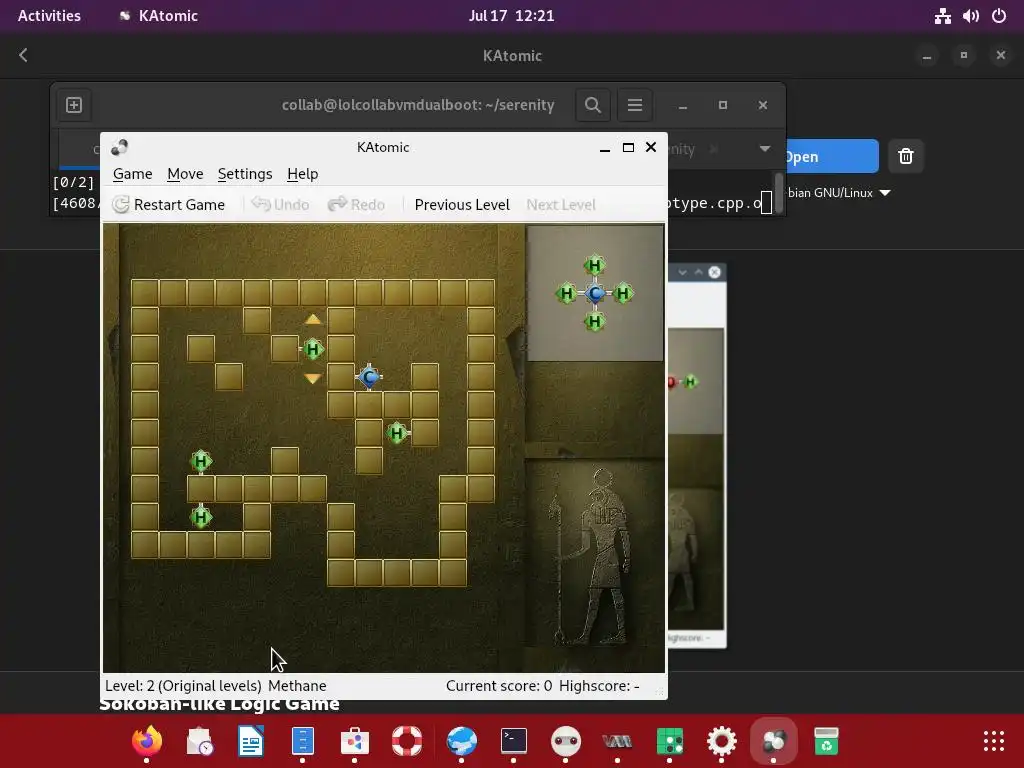Open the Help menu

click(302, 174)
